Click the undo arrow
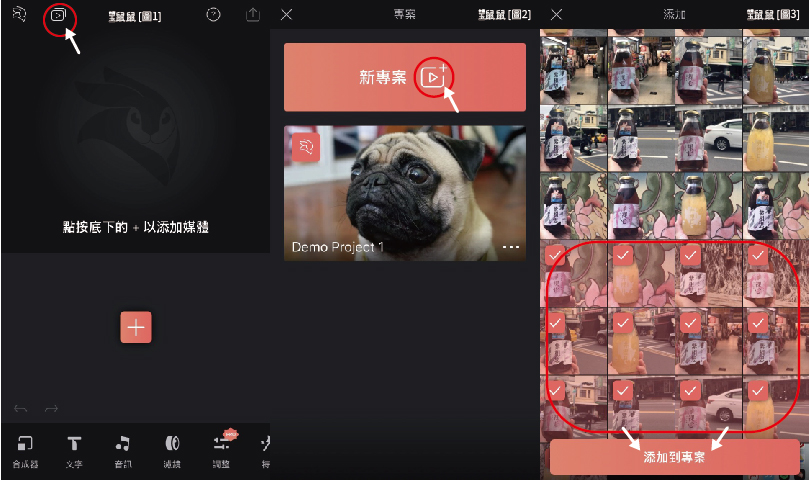809x481 pixels. [21, 409]
